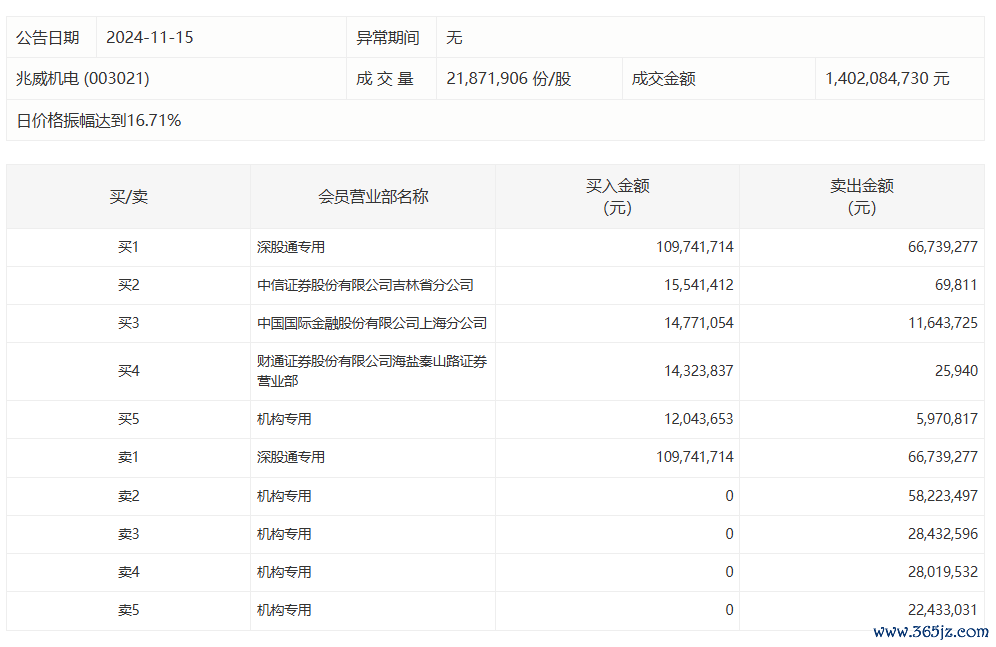Click 中国国际金融股份有限公司上海分公司
Screen dimensions: 996x647
[372, 323]
